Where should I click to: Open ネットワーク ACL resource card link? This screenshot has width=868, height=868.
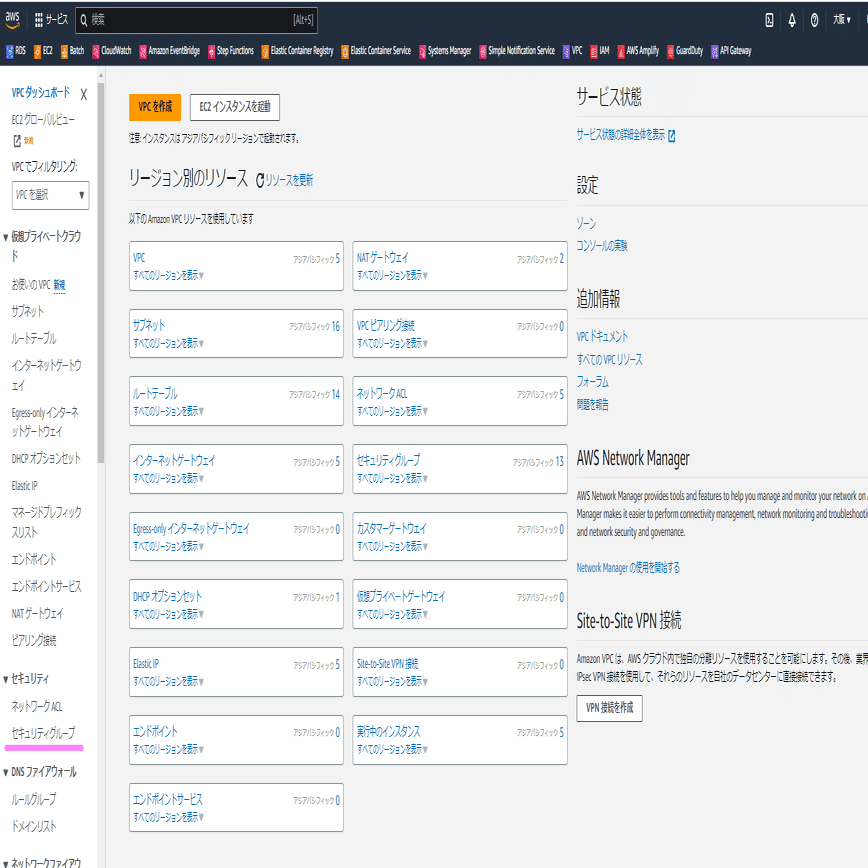pyautogui.click(x=382, y=394)
